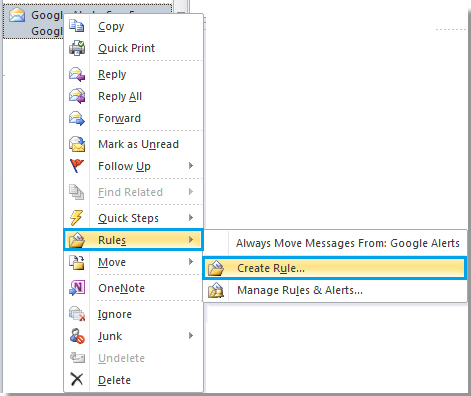
Task: Expand the Rules submenu arrow
Action: (191, 240)
